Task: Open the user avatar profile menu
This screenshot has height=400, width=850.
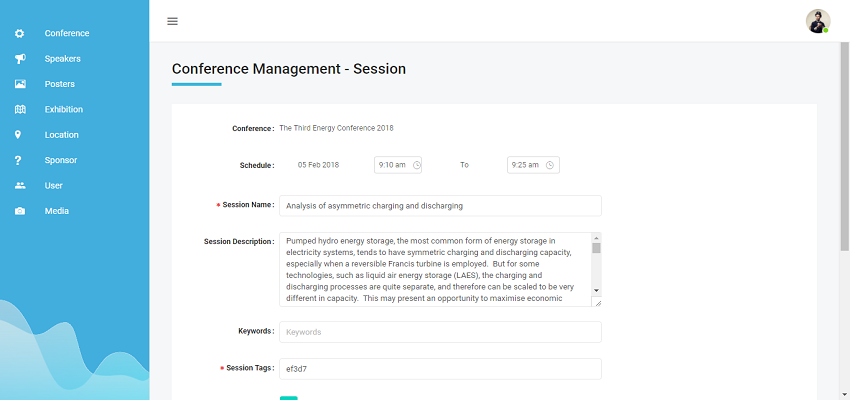Action: [818, 21]
